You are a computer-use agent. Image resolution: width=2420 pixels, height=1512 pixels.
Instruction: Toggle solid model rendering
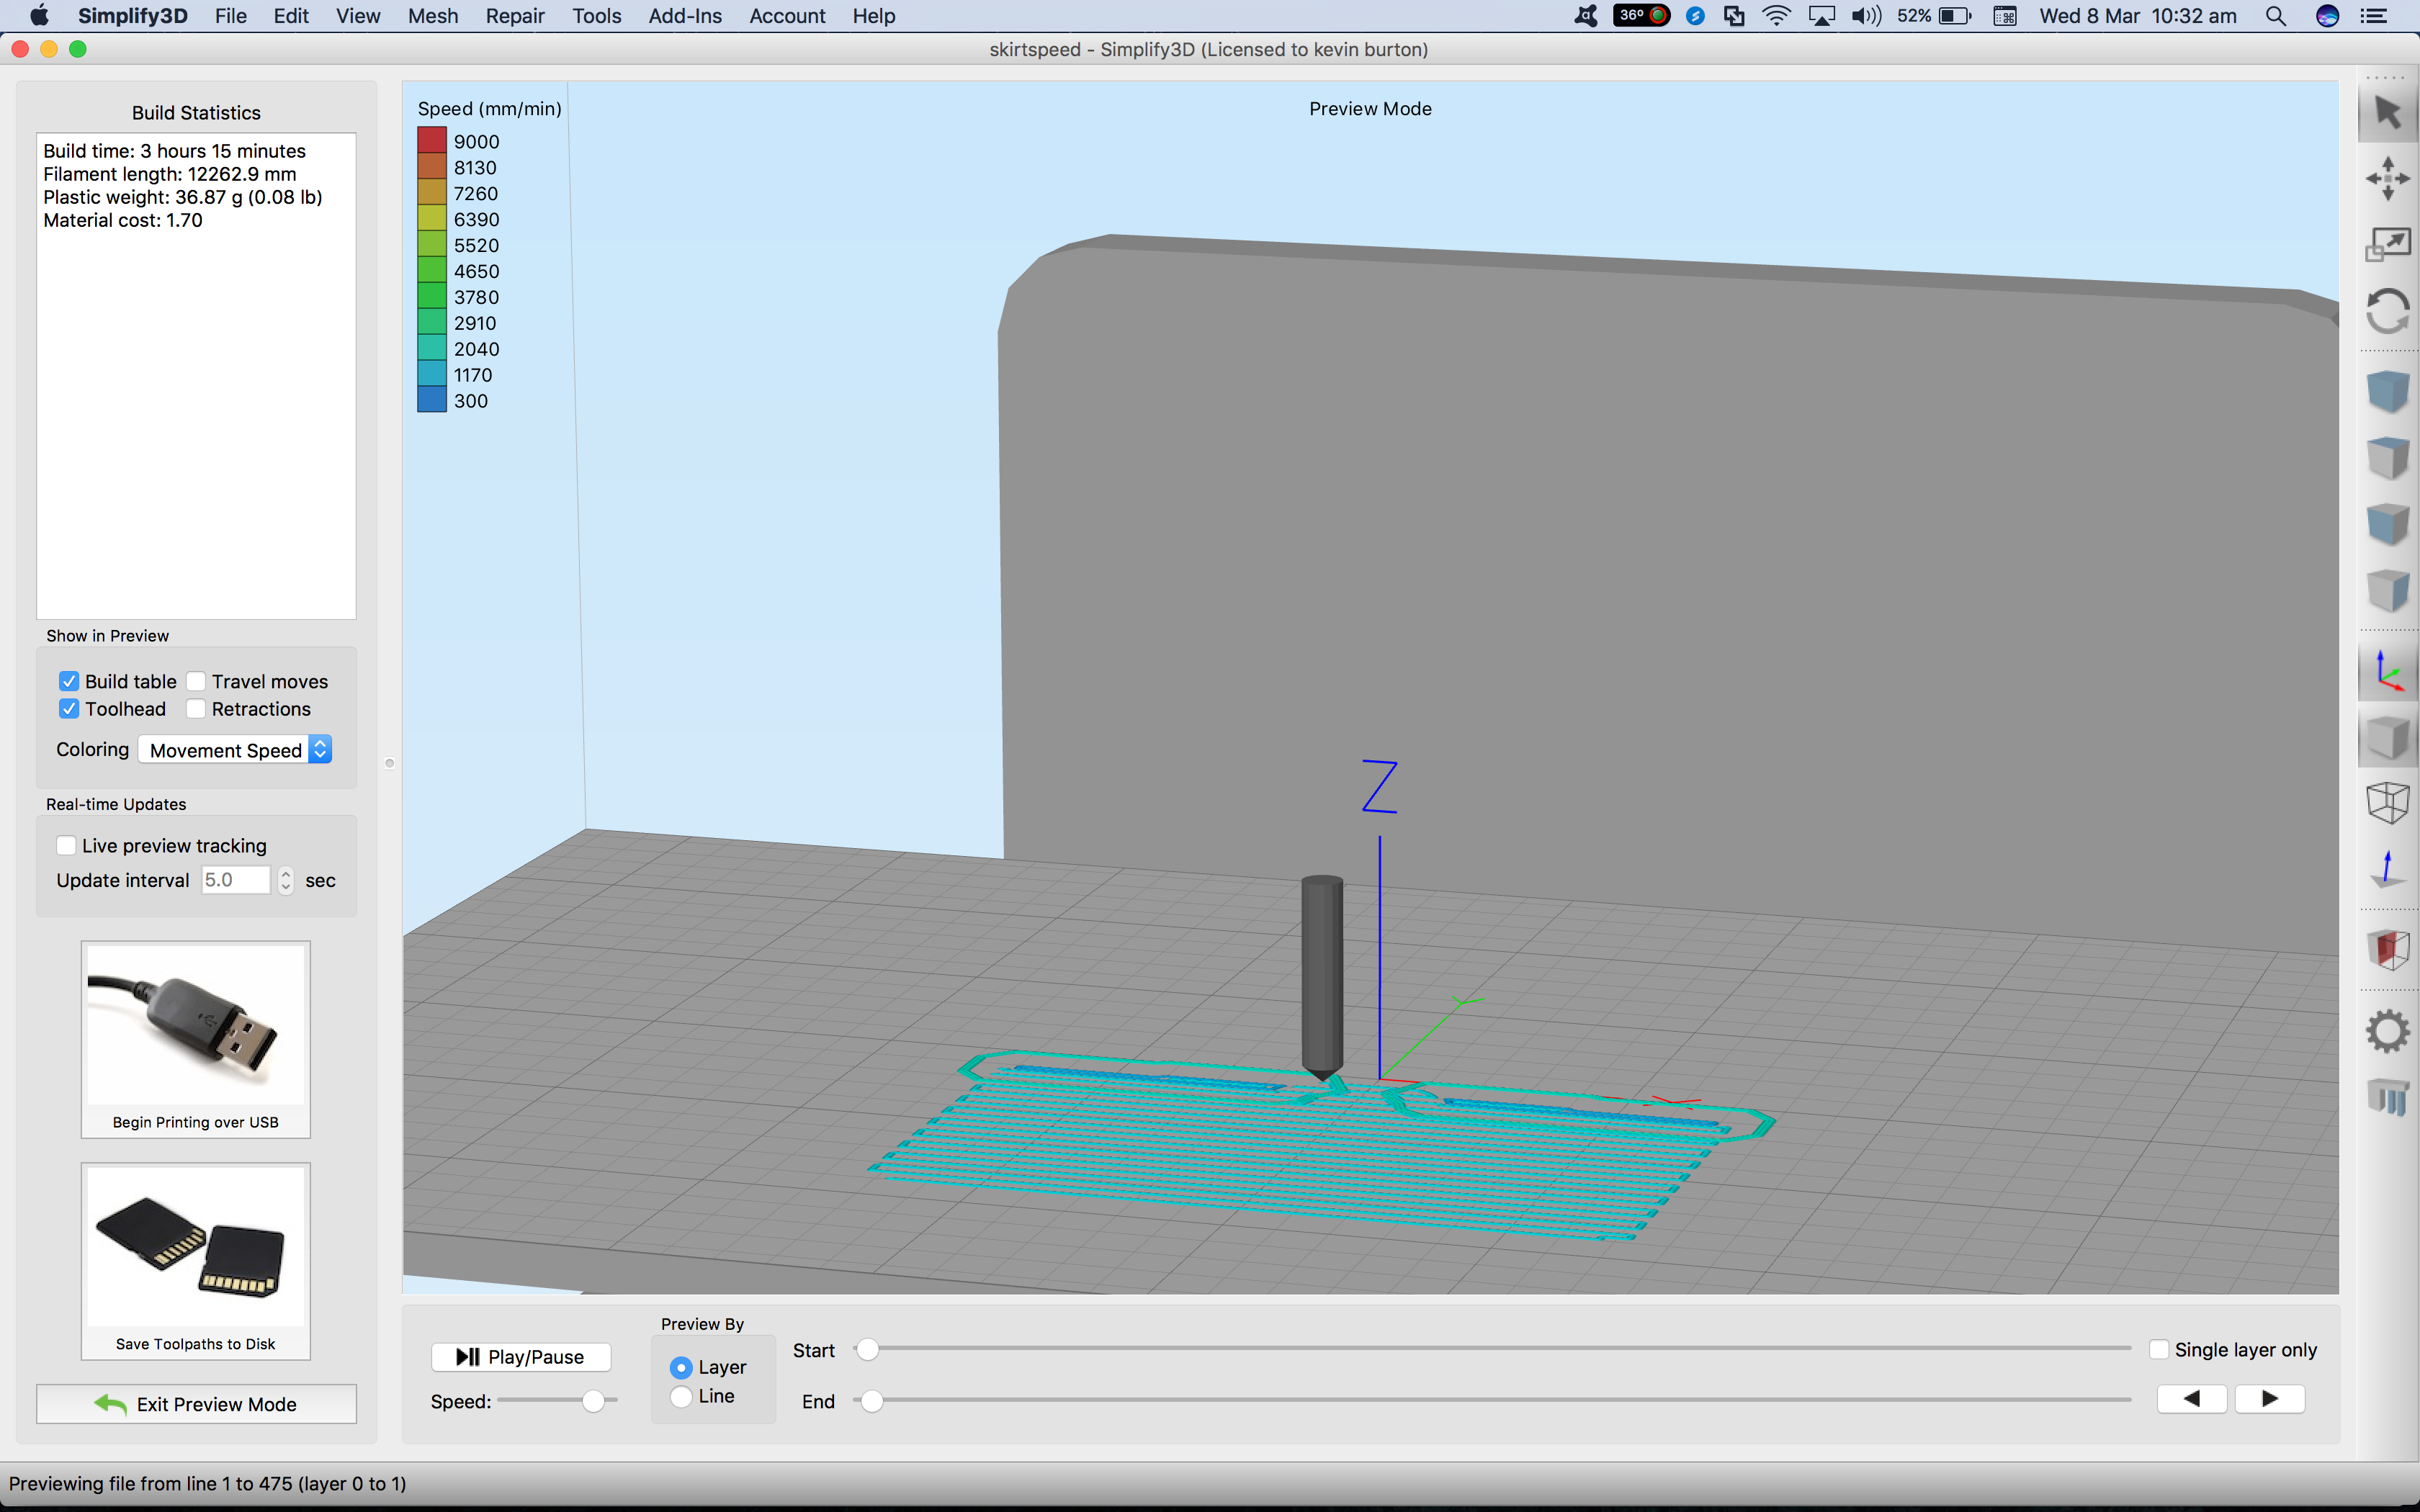[2387, 738]
